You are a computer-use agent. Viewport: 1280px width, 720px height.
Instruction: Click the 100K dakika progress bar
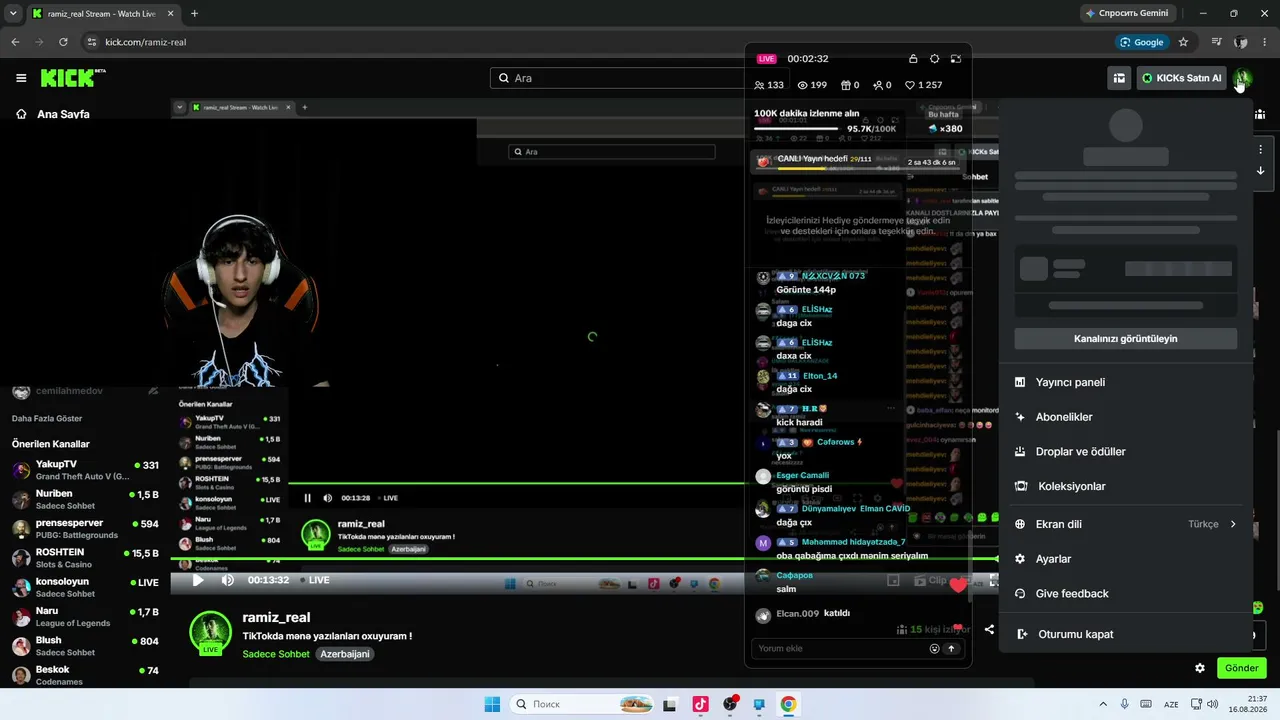(796, 129)
